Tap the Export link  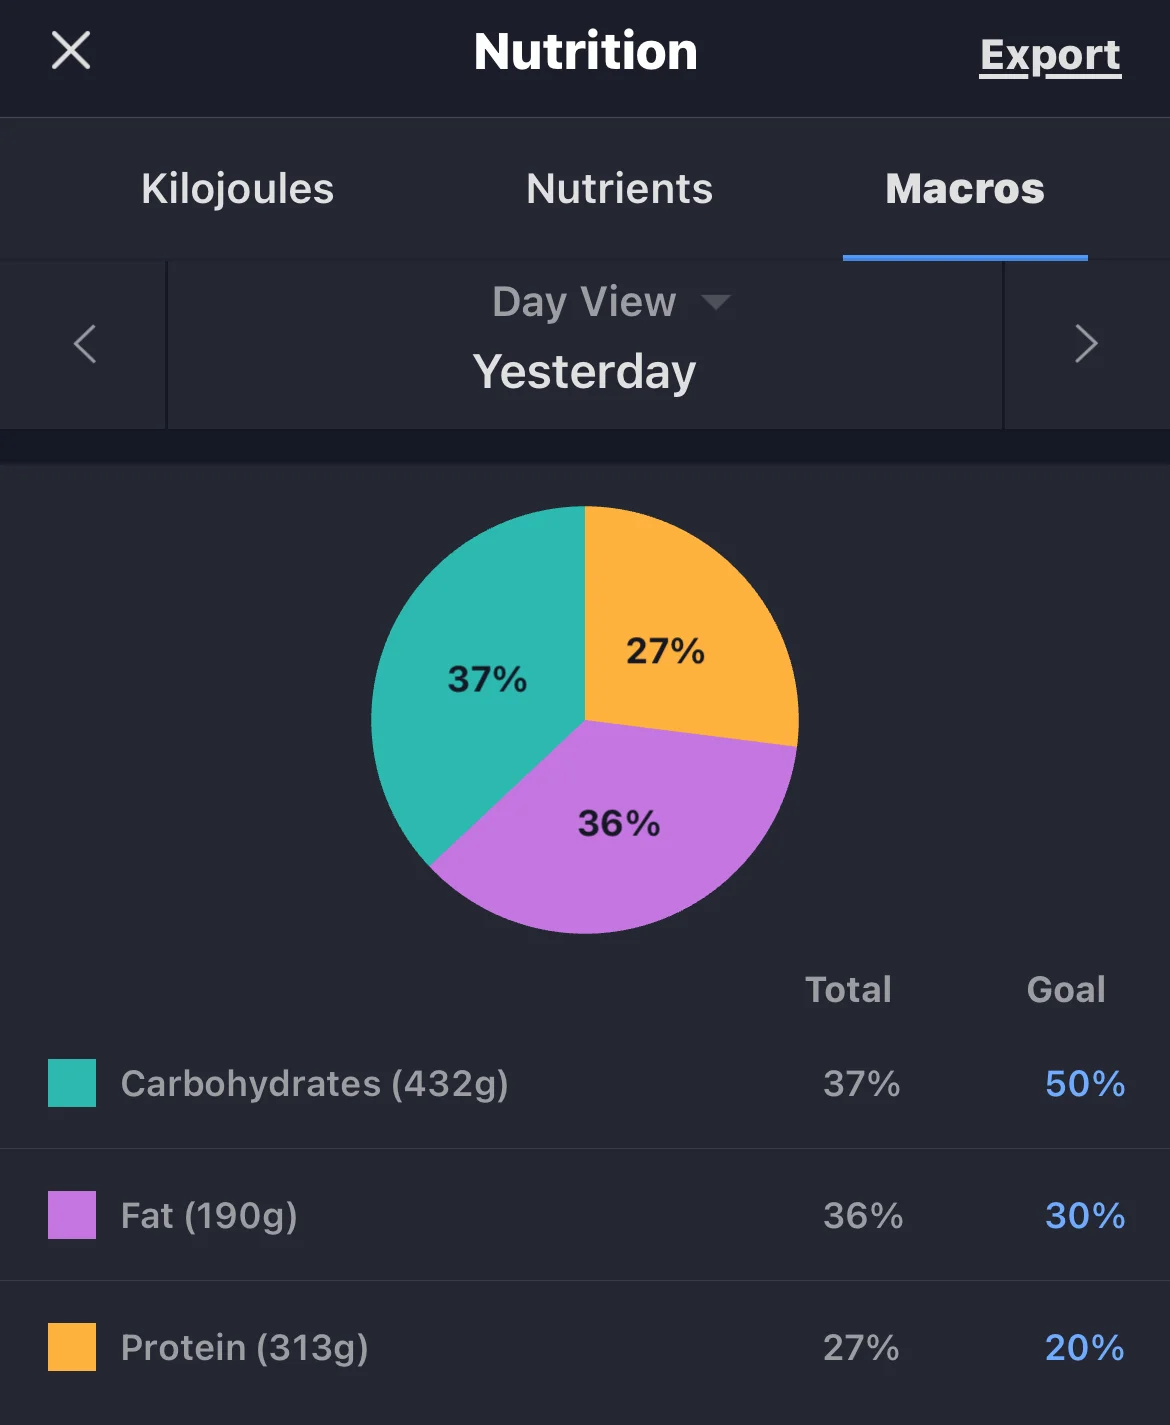1050,55
